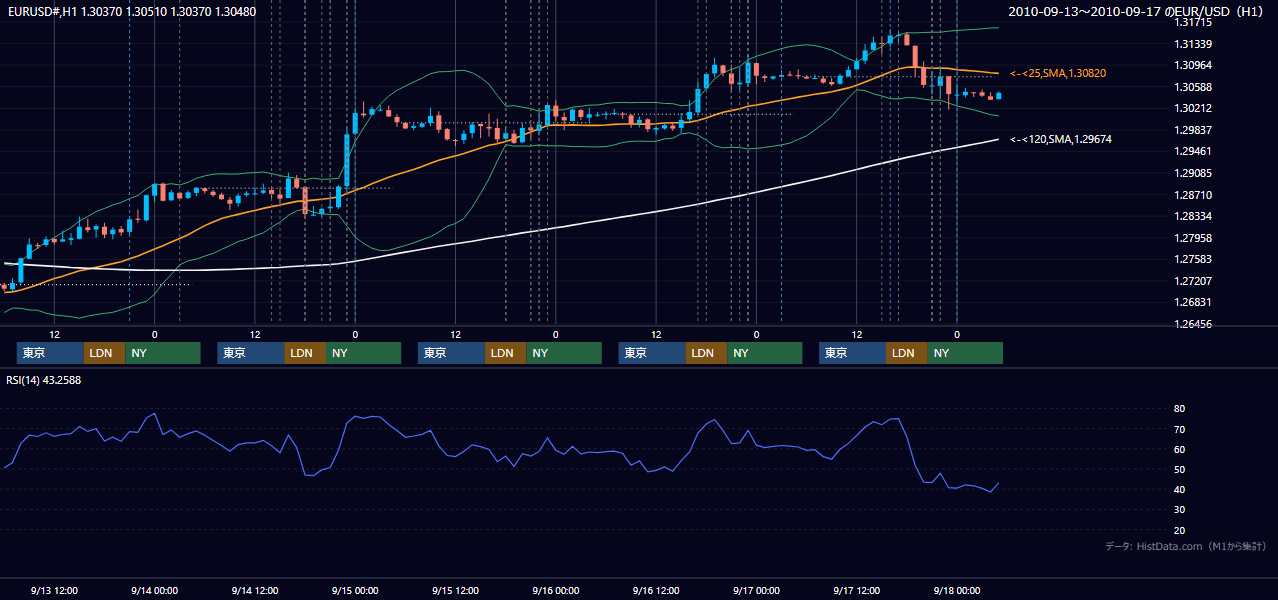Click the 1.29837 price axis value

(x=1193, y=130)
